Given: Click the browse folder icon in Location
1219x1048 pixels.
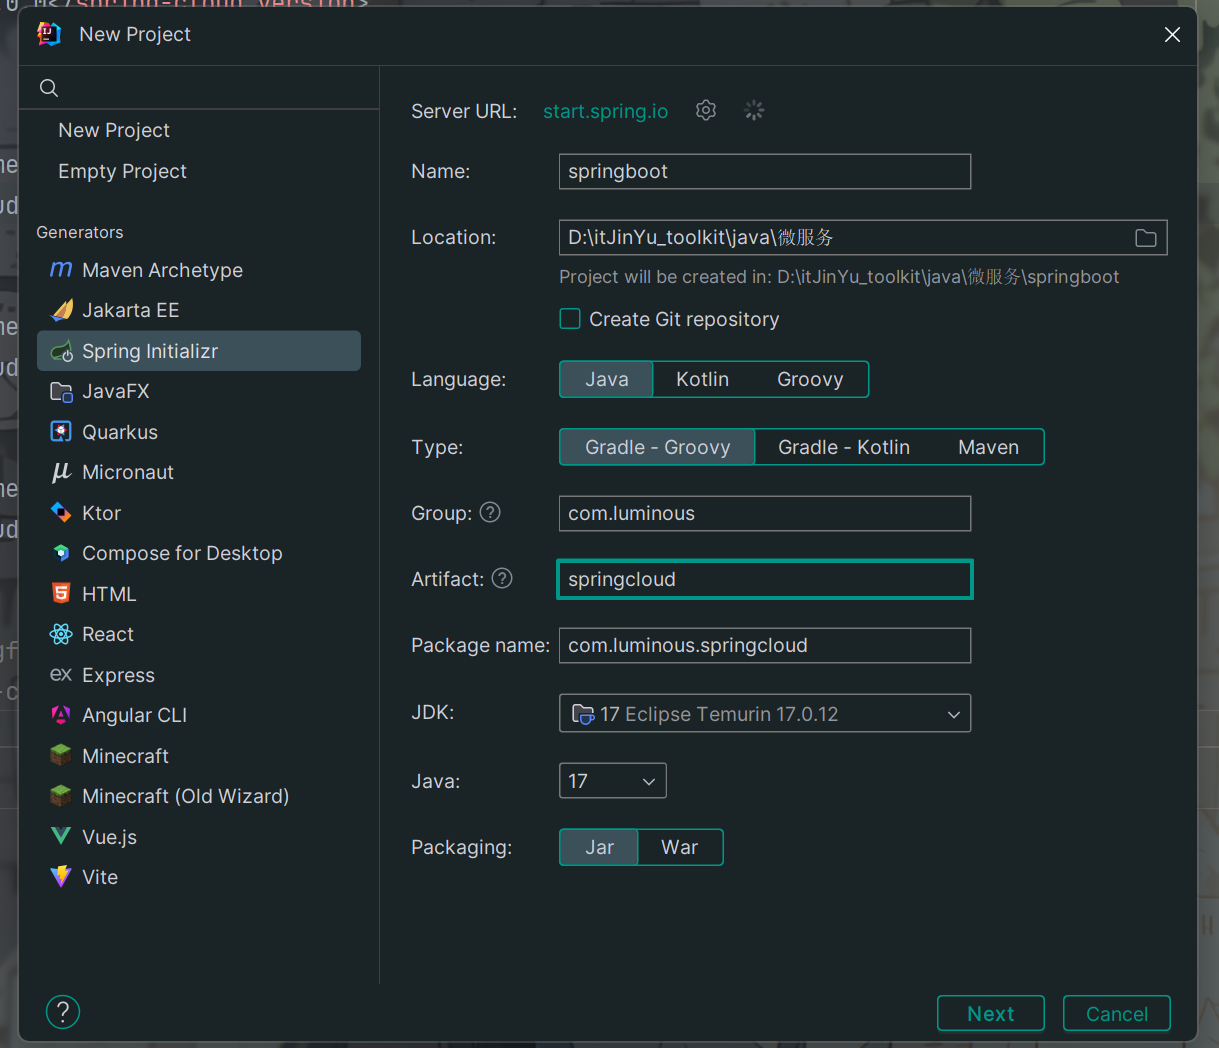Looking at the screenshot, I should (1145, 238).
